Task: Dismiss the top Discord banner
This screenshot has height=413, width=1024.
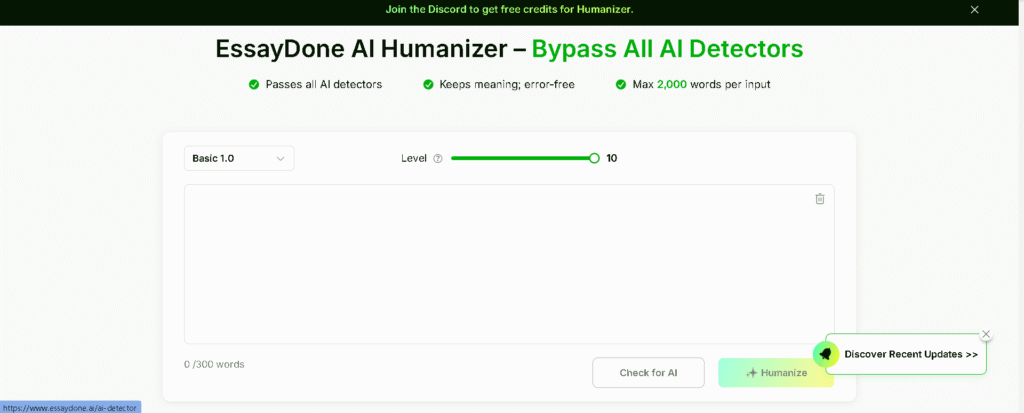Action: (x=975, y=10)
